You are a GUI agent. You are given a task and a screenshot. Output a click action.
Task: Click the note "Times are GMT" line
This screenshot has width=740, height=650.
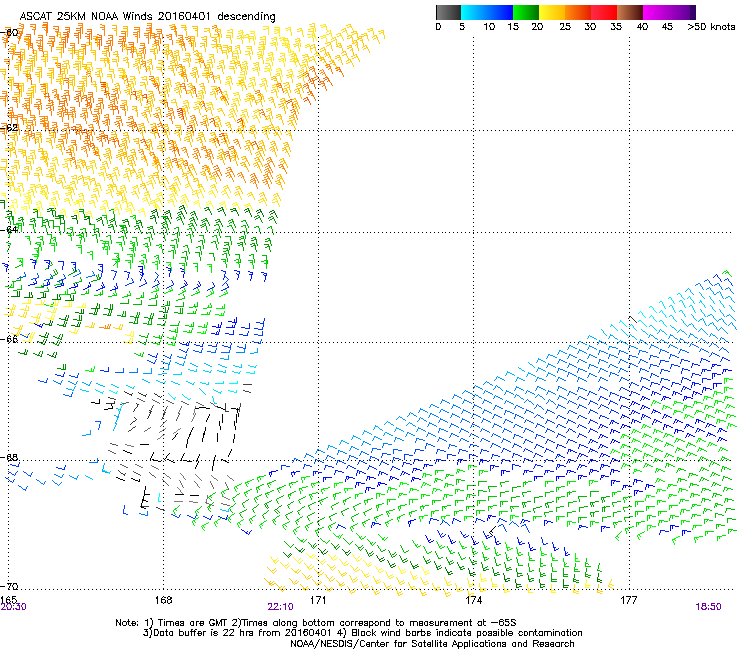316,623
